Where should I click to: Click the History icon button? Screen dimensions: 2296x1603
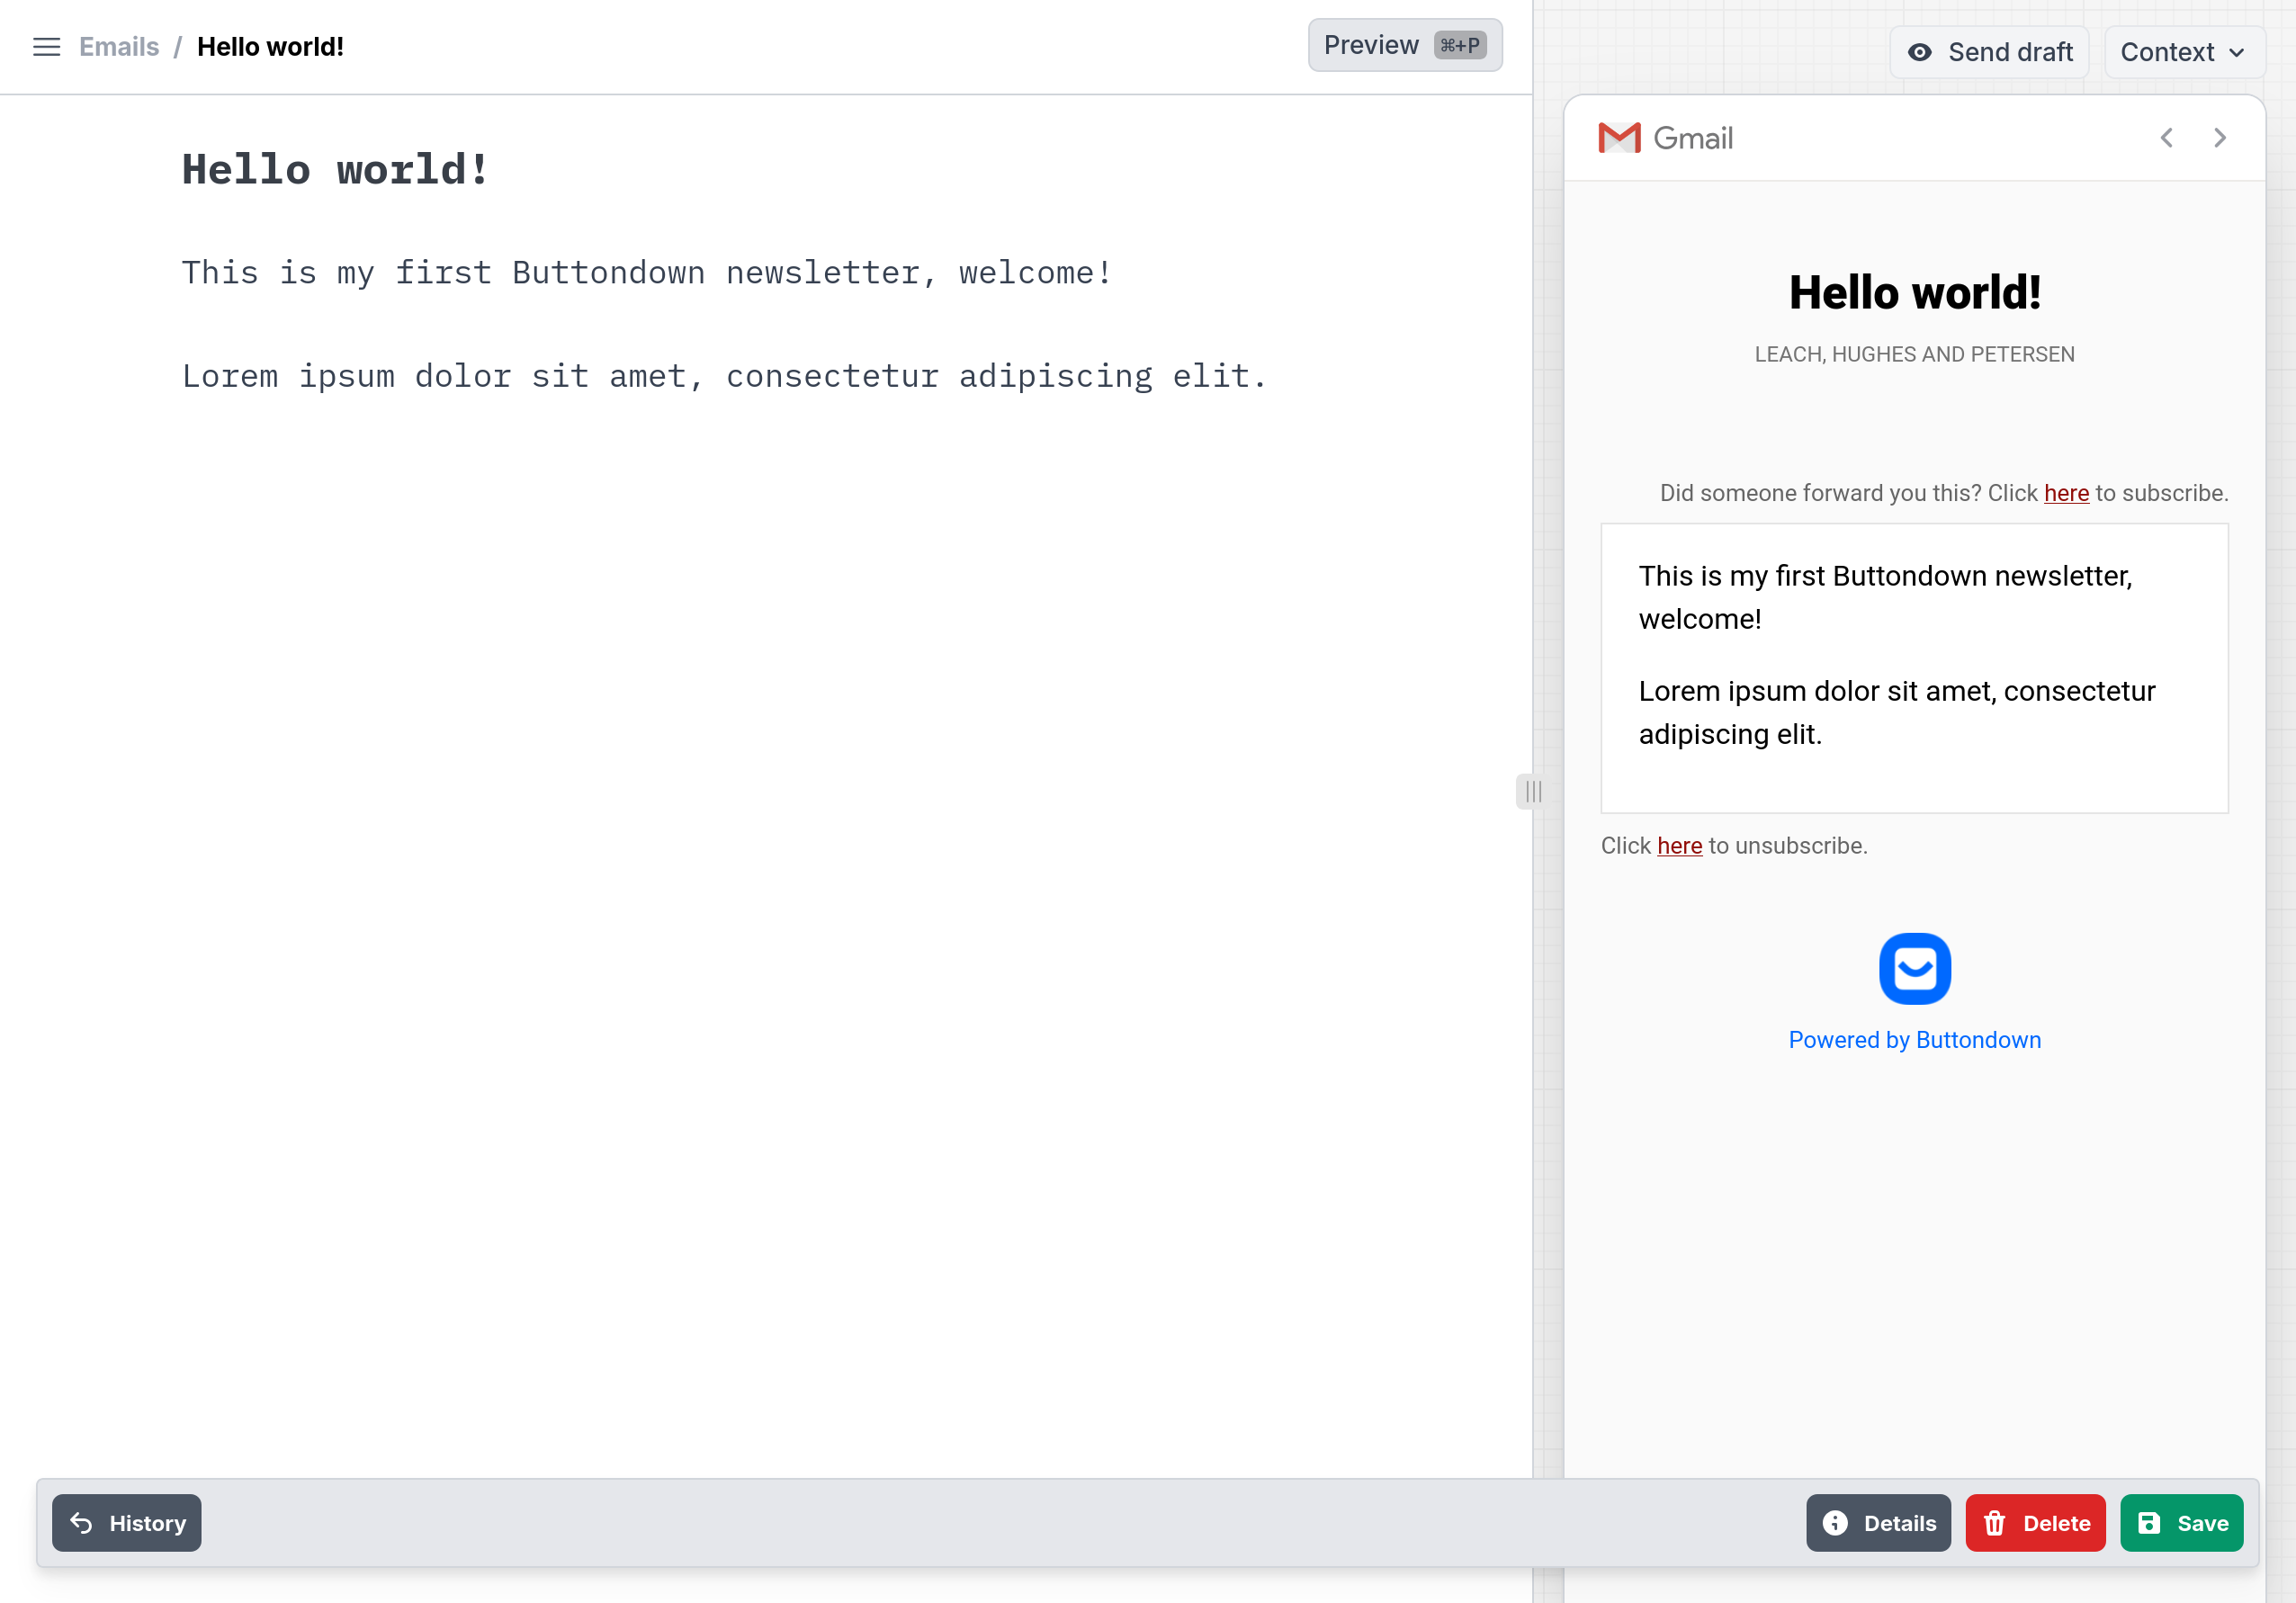(x=82, y=1523)
